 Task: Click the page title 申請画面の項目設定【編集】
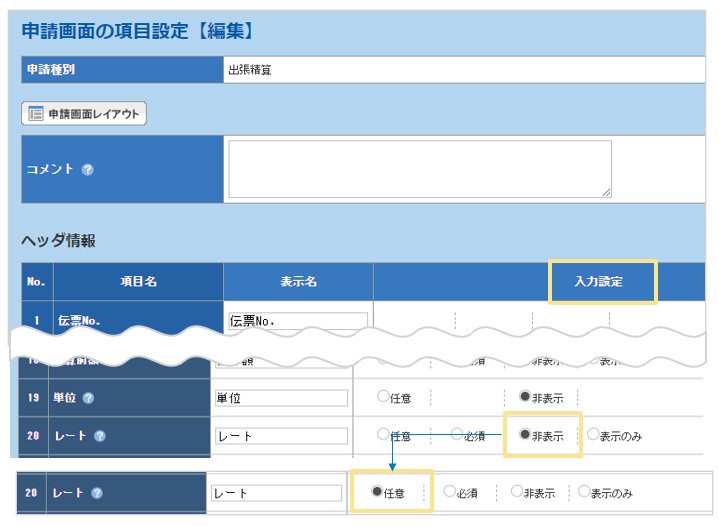137,31
